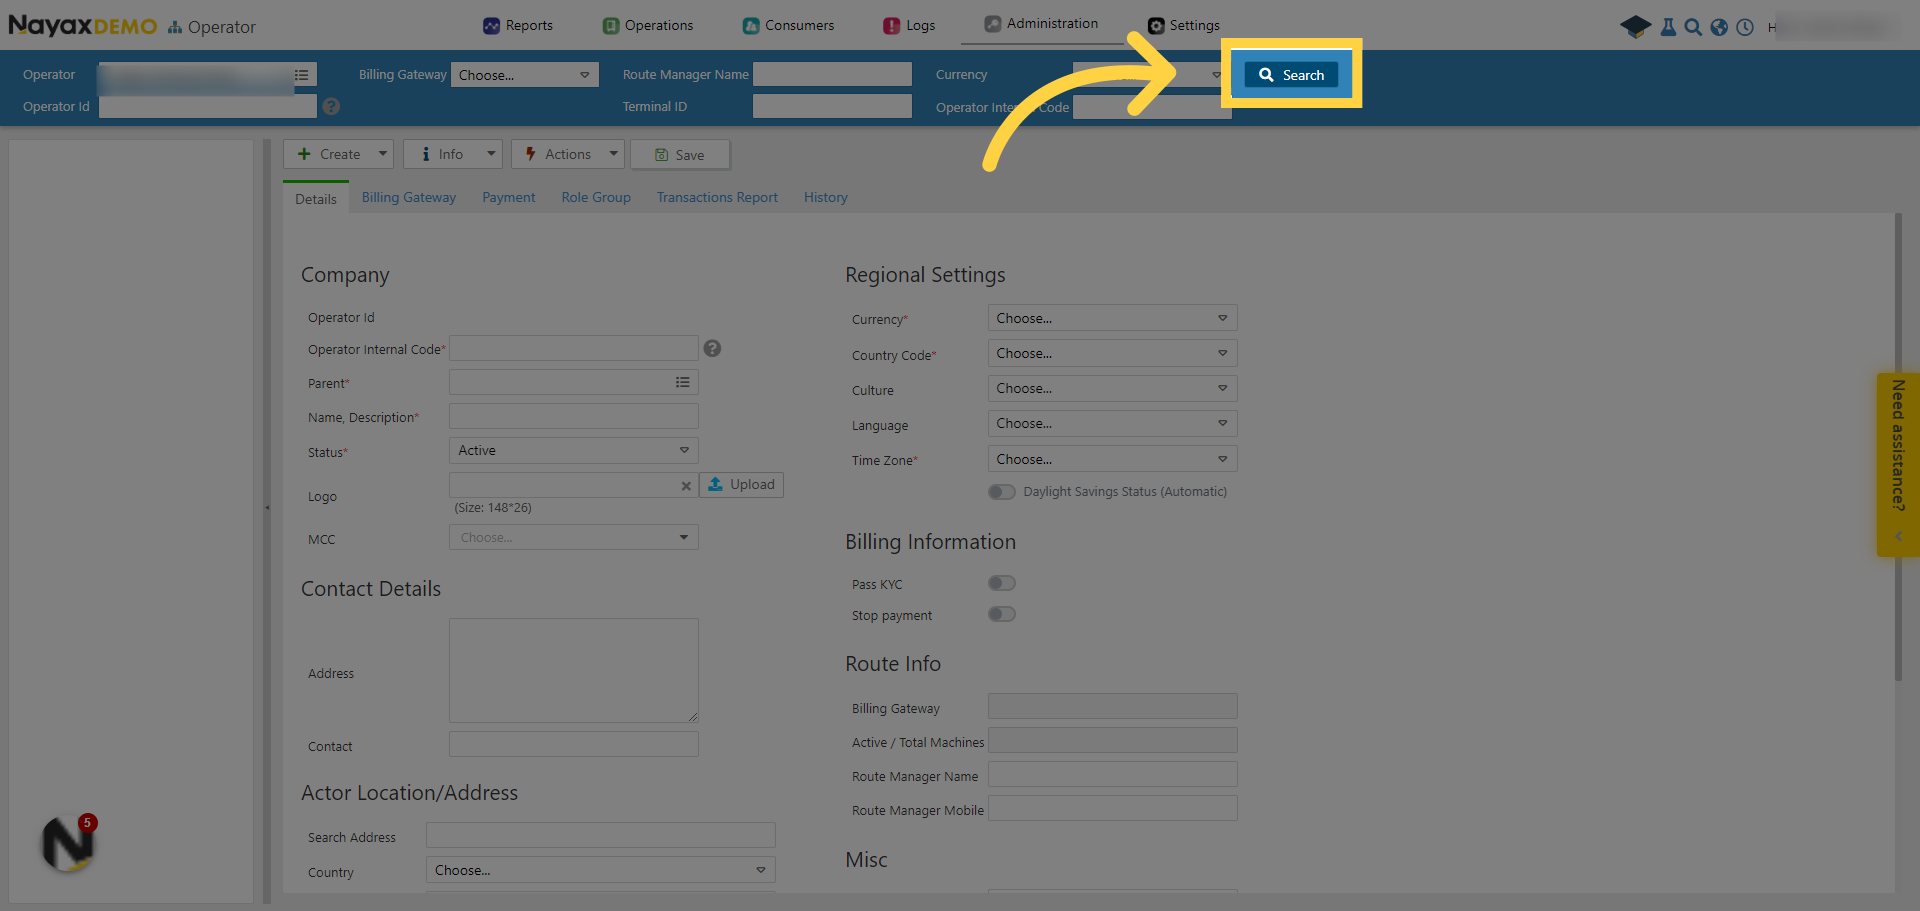Switch to the Transactions Report tab
Viewport: 1920px width, 911px height.
pos(717,197)
